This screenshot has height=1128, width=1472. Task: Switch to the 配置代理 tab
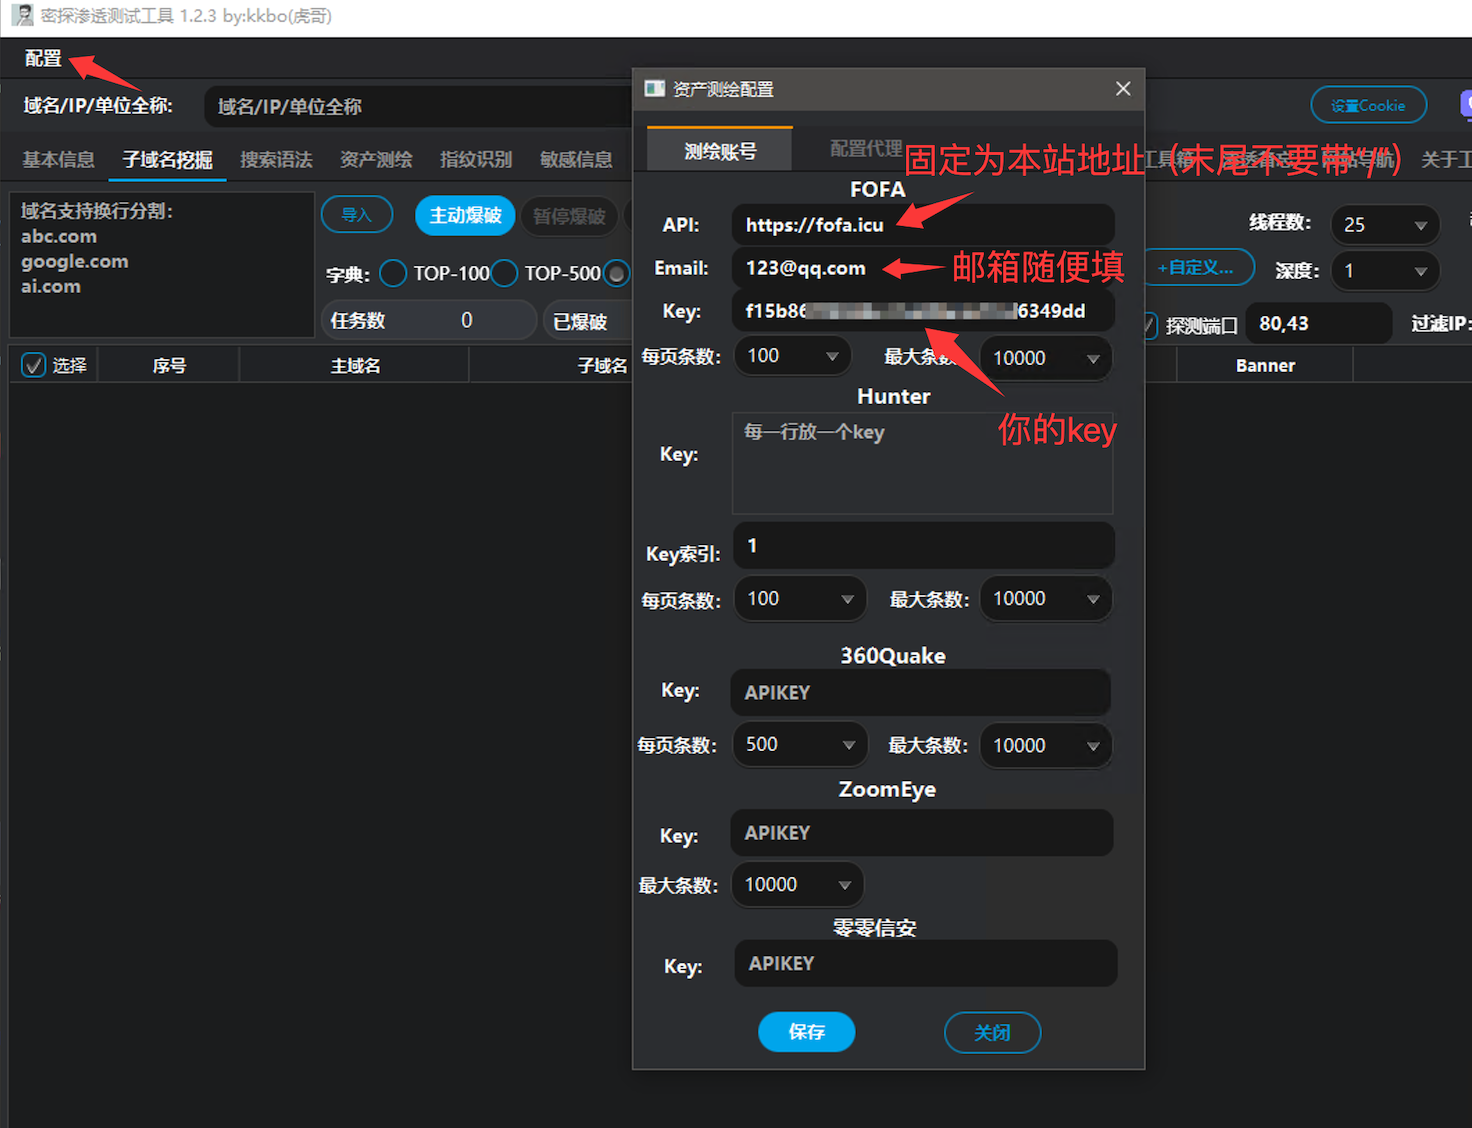pyautogui.click(x=865, y=149)
